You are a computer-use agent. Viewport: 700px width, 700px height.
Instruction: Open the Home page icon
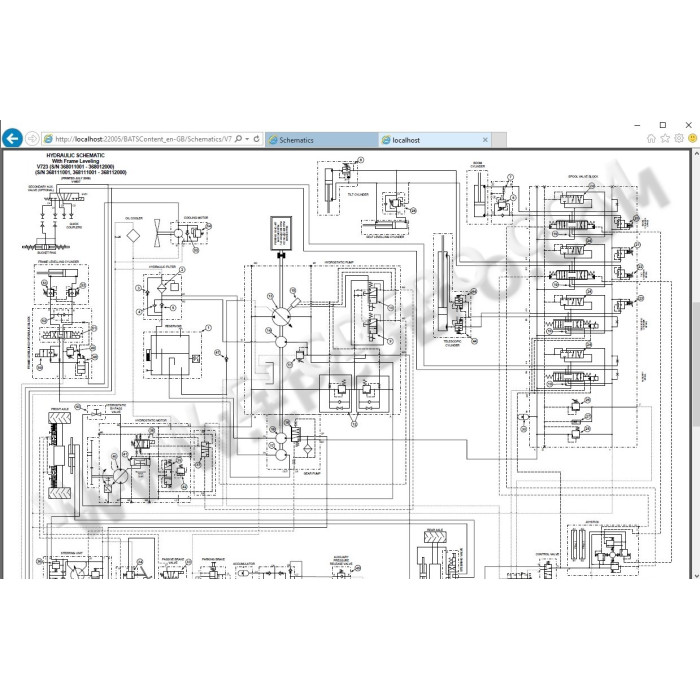(x=651, y=138)
